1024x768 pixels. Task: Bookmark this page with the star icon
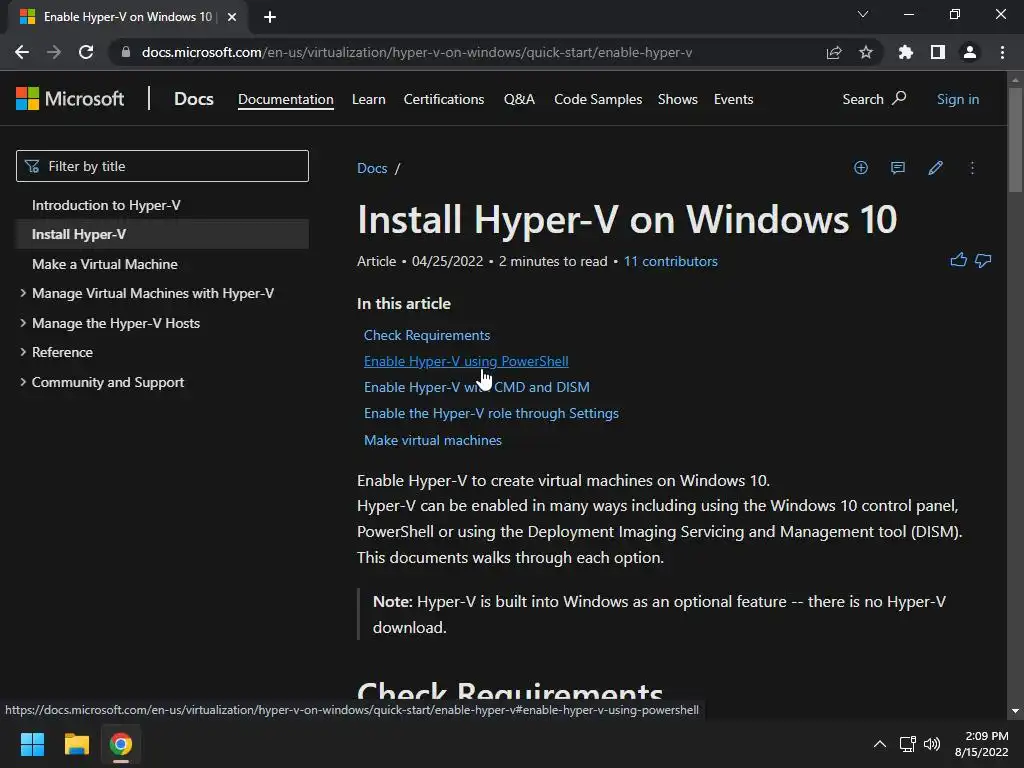tap(866, 52)
